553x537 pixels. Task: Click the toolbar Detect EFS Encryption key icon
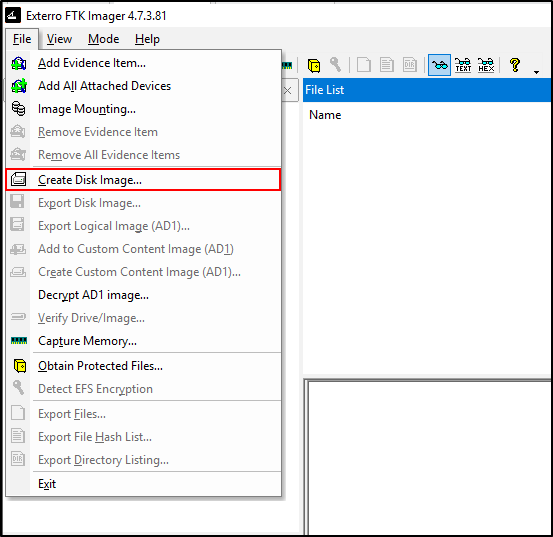[335, 65]
